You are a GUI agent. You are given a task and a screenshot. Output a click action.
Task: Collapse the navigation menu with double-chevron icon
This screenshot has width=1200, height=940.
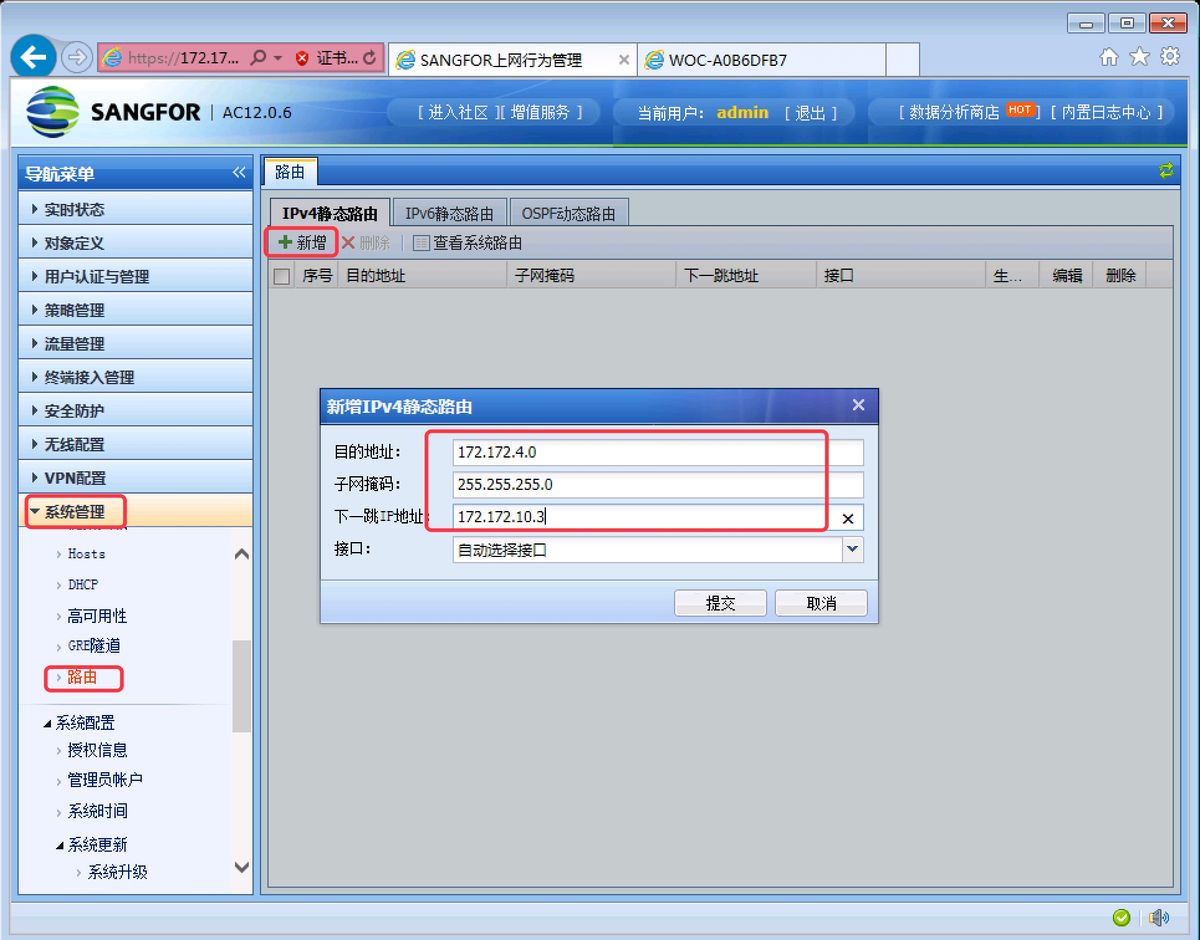tap(239, 173)
